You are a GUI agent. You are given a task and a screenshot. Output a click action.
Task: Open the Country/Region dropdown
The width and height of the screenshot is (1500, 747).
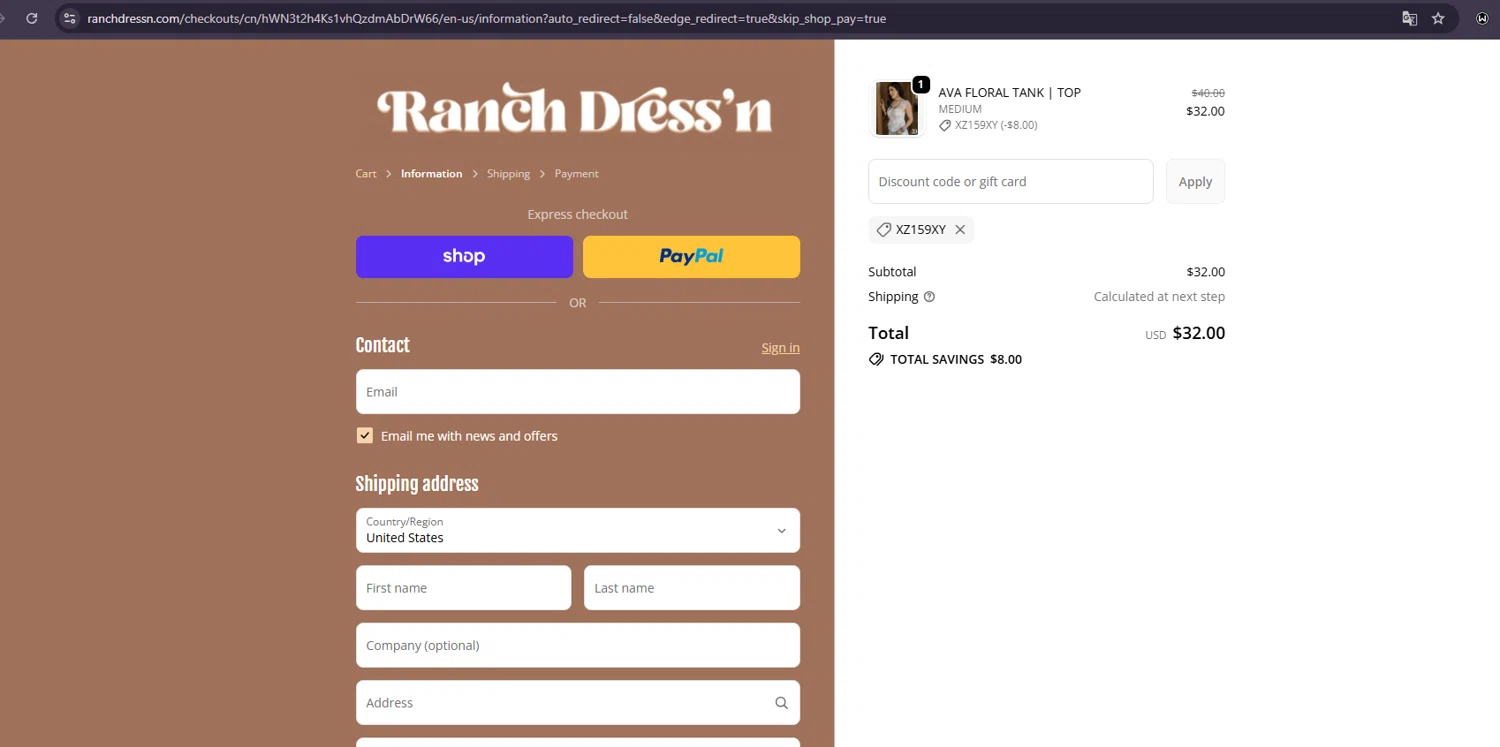pos(578,530)
